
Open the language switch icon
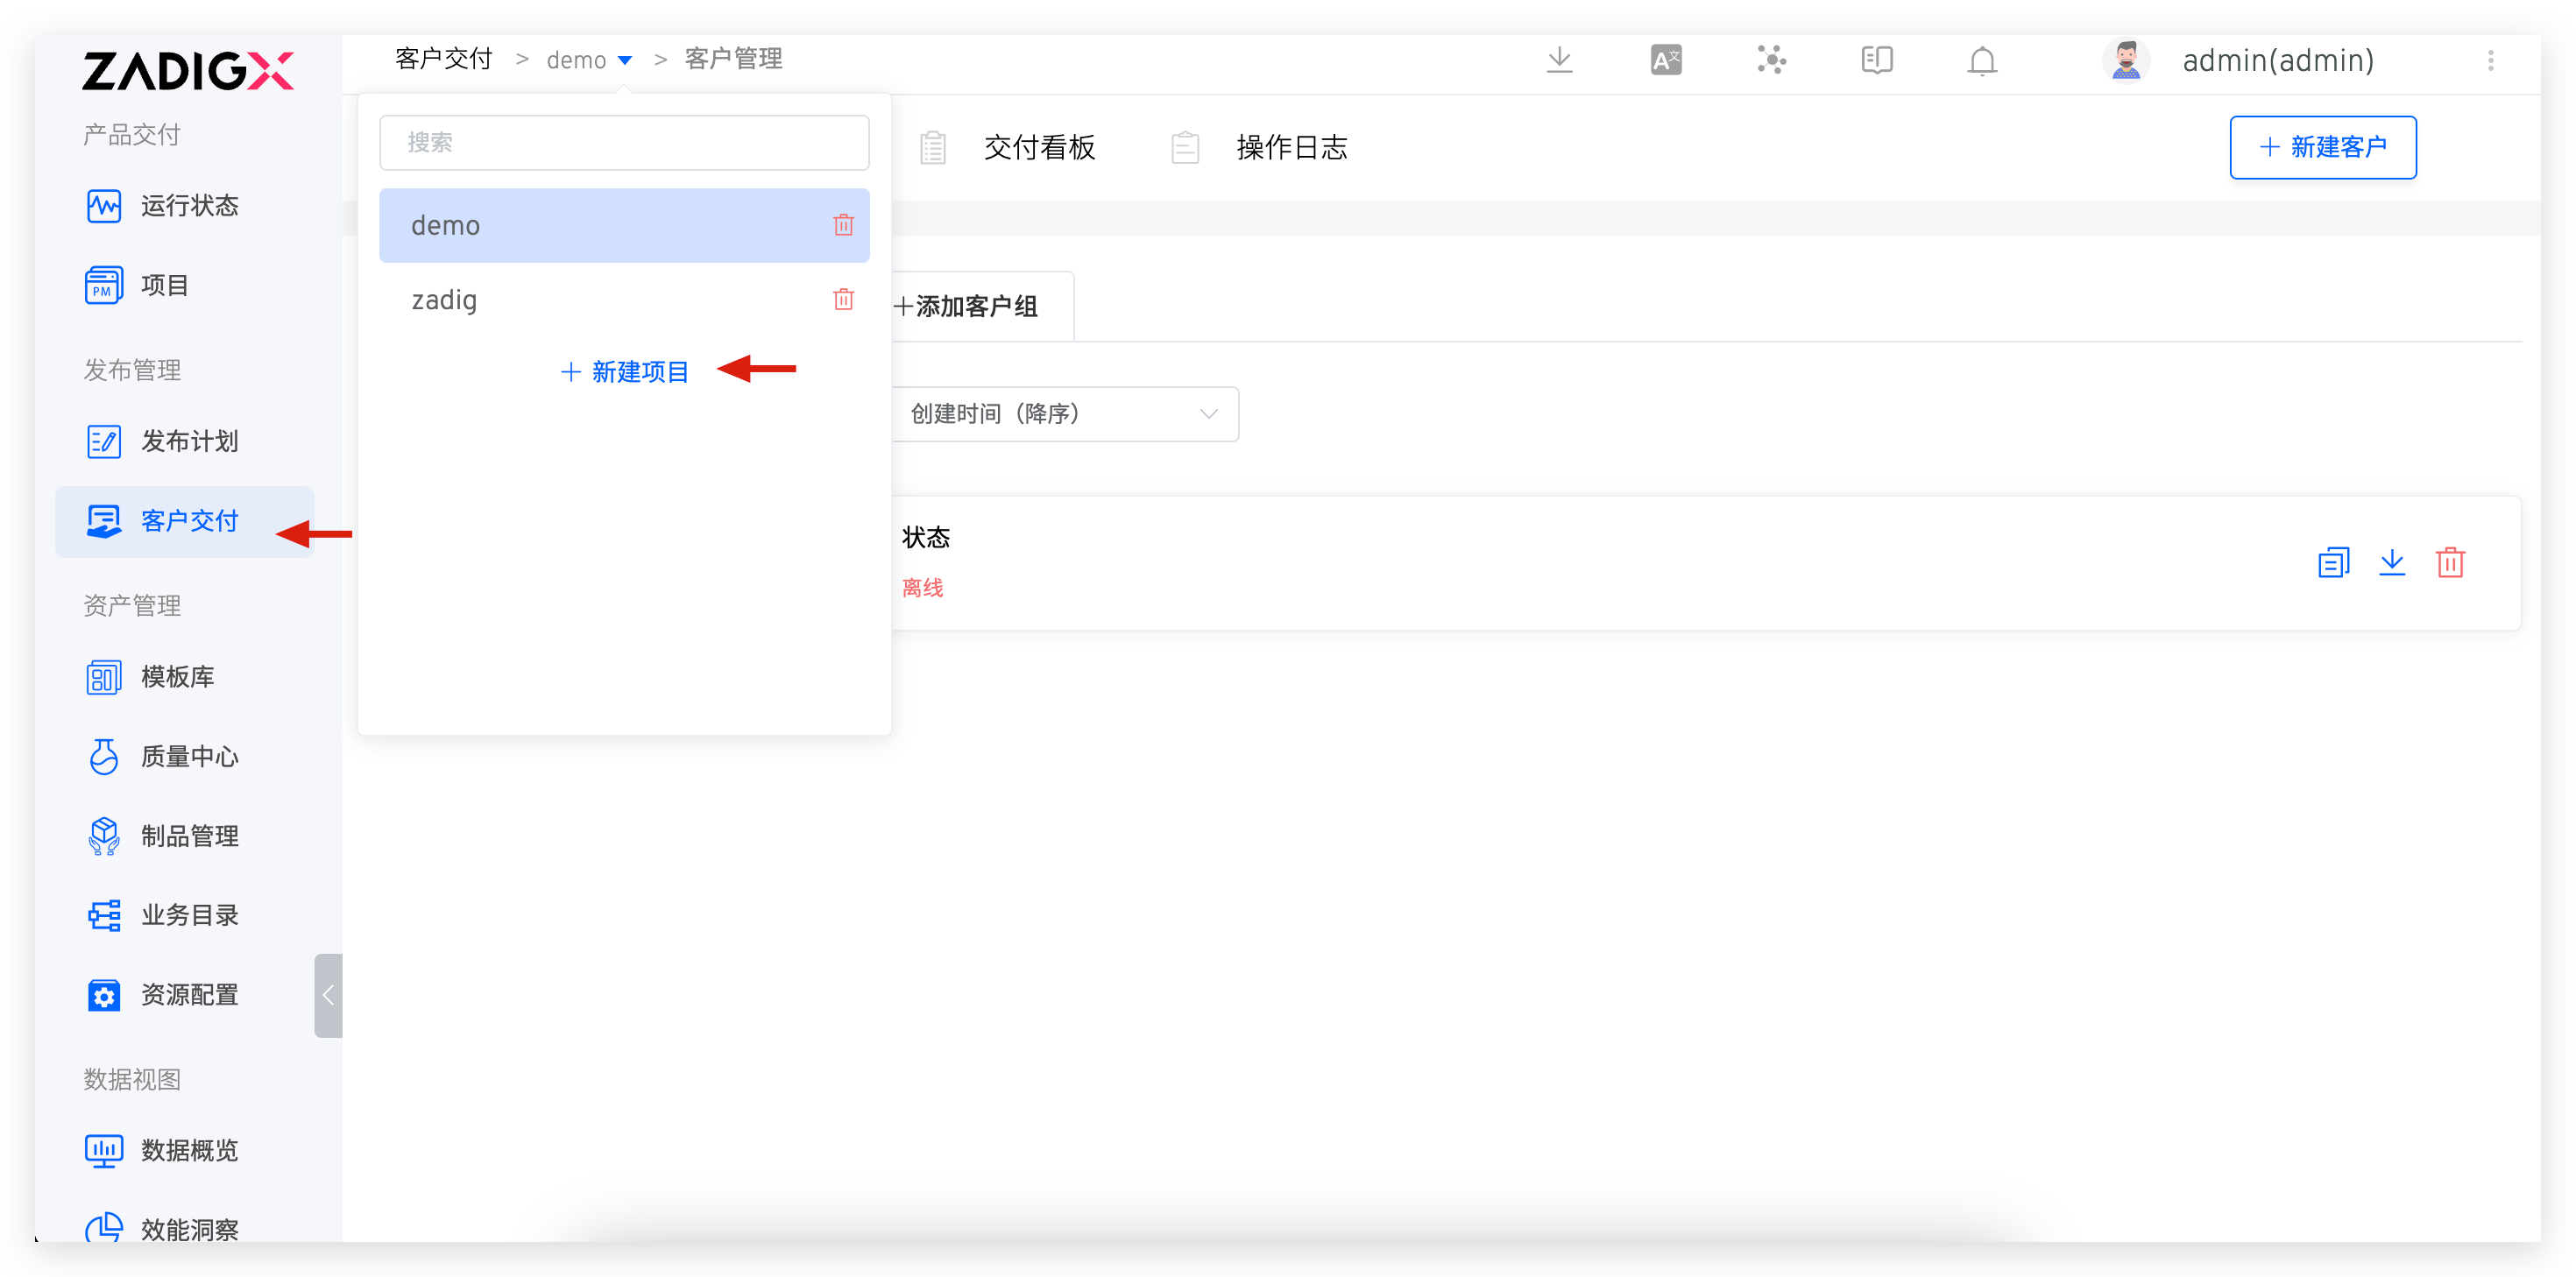[x=1665, y=61]
